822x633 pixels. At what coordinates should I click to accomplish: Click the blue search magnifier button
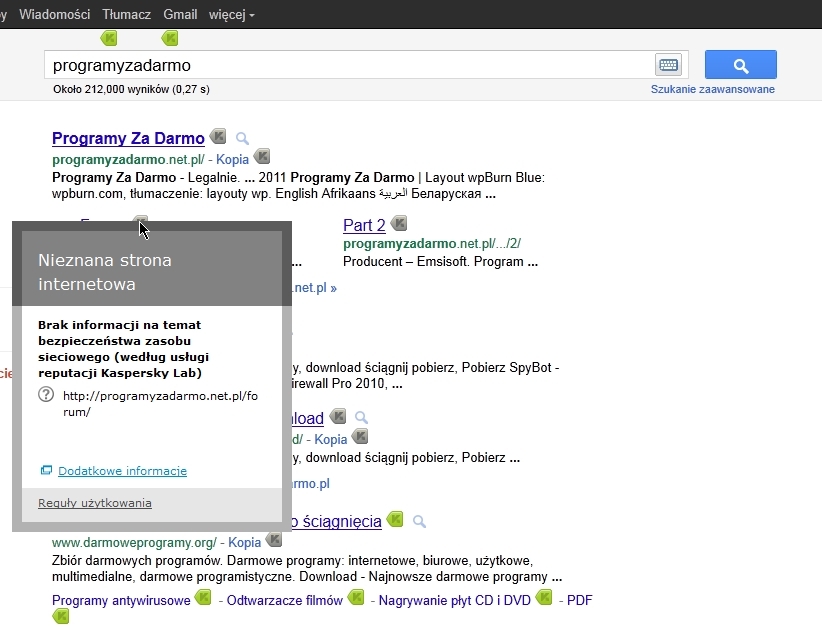tap(740, 65)
